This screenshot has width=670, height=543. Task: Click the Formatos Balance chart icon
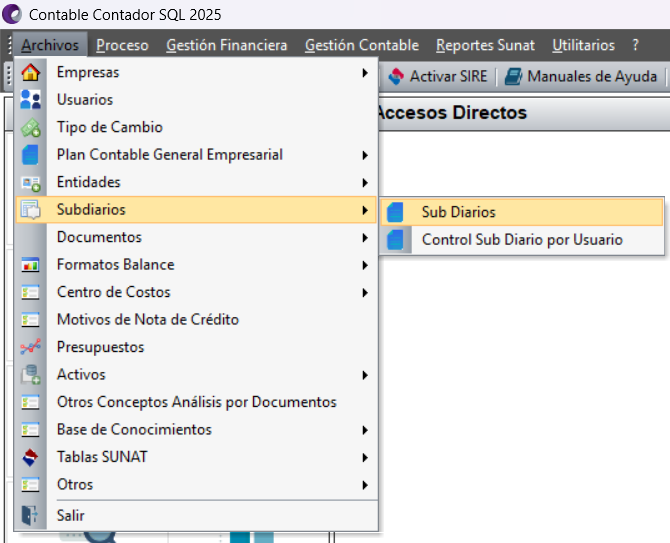click(31, 265)
